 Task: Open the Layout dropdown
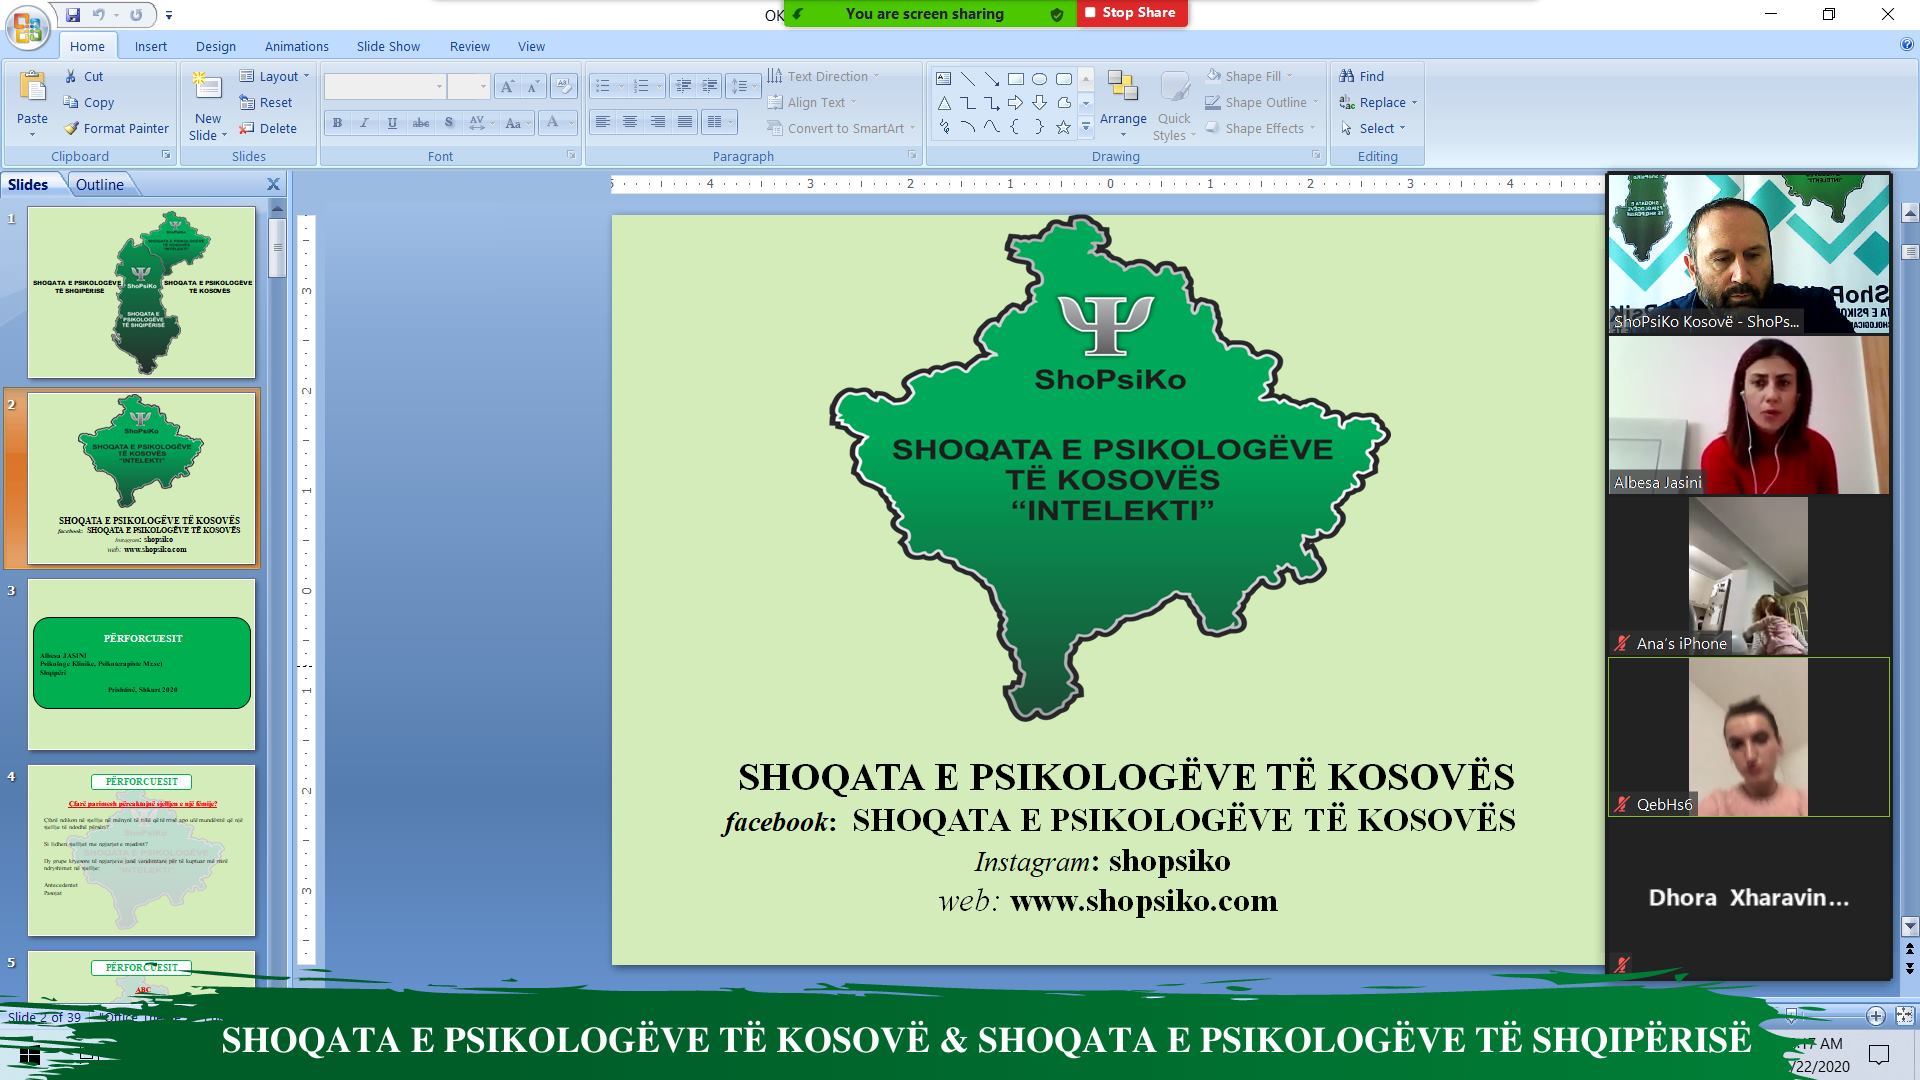[x=275, y=76]
